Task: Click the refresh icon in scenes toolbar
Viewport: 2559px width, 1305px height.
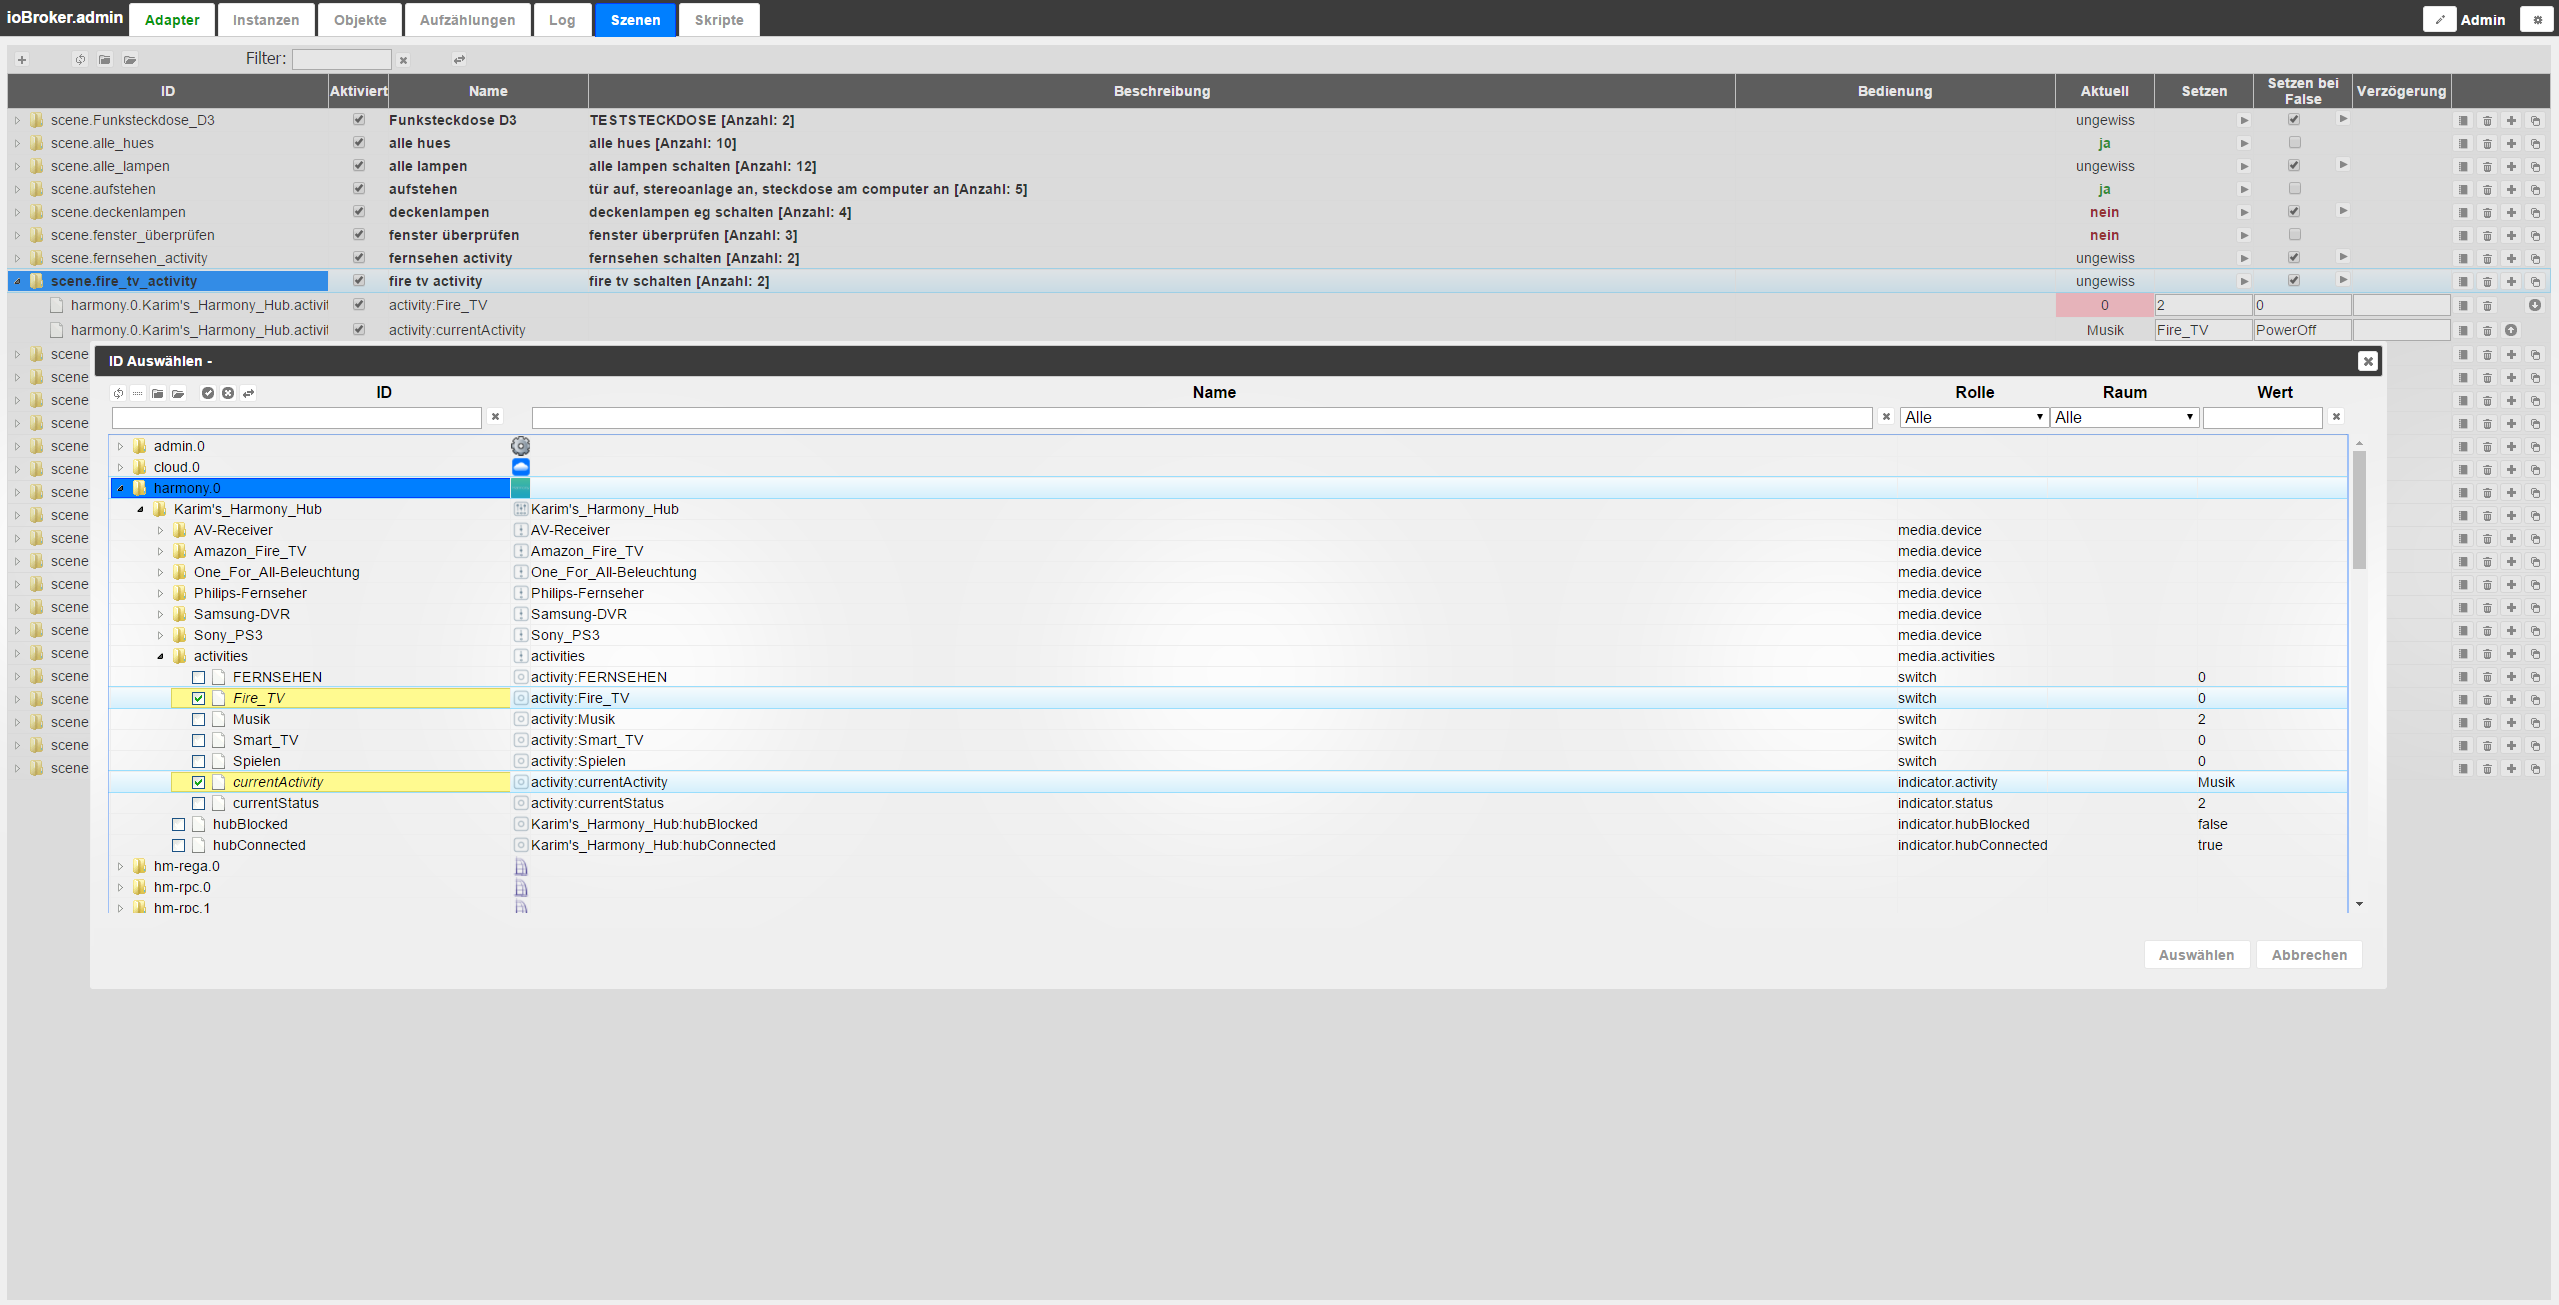Action: (80, 60)
